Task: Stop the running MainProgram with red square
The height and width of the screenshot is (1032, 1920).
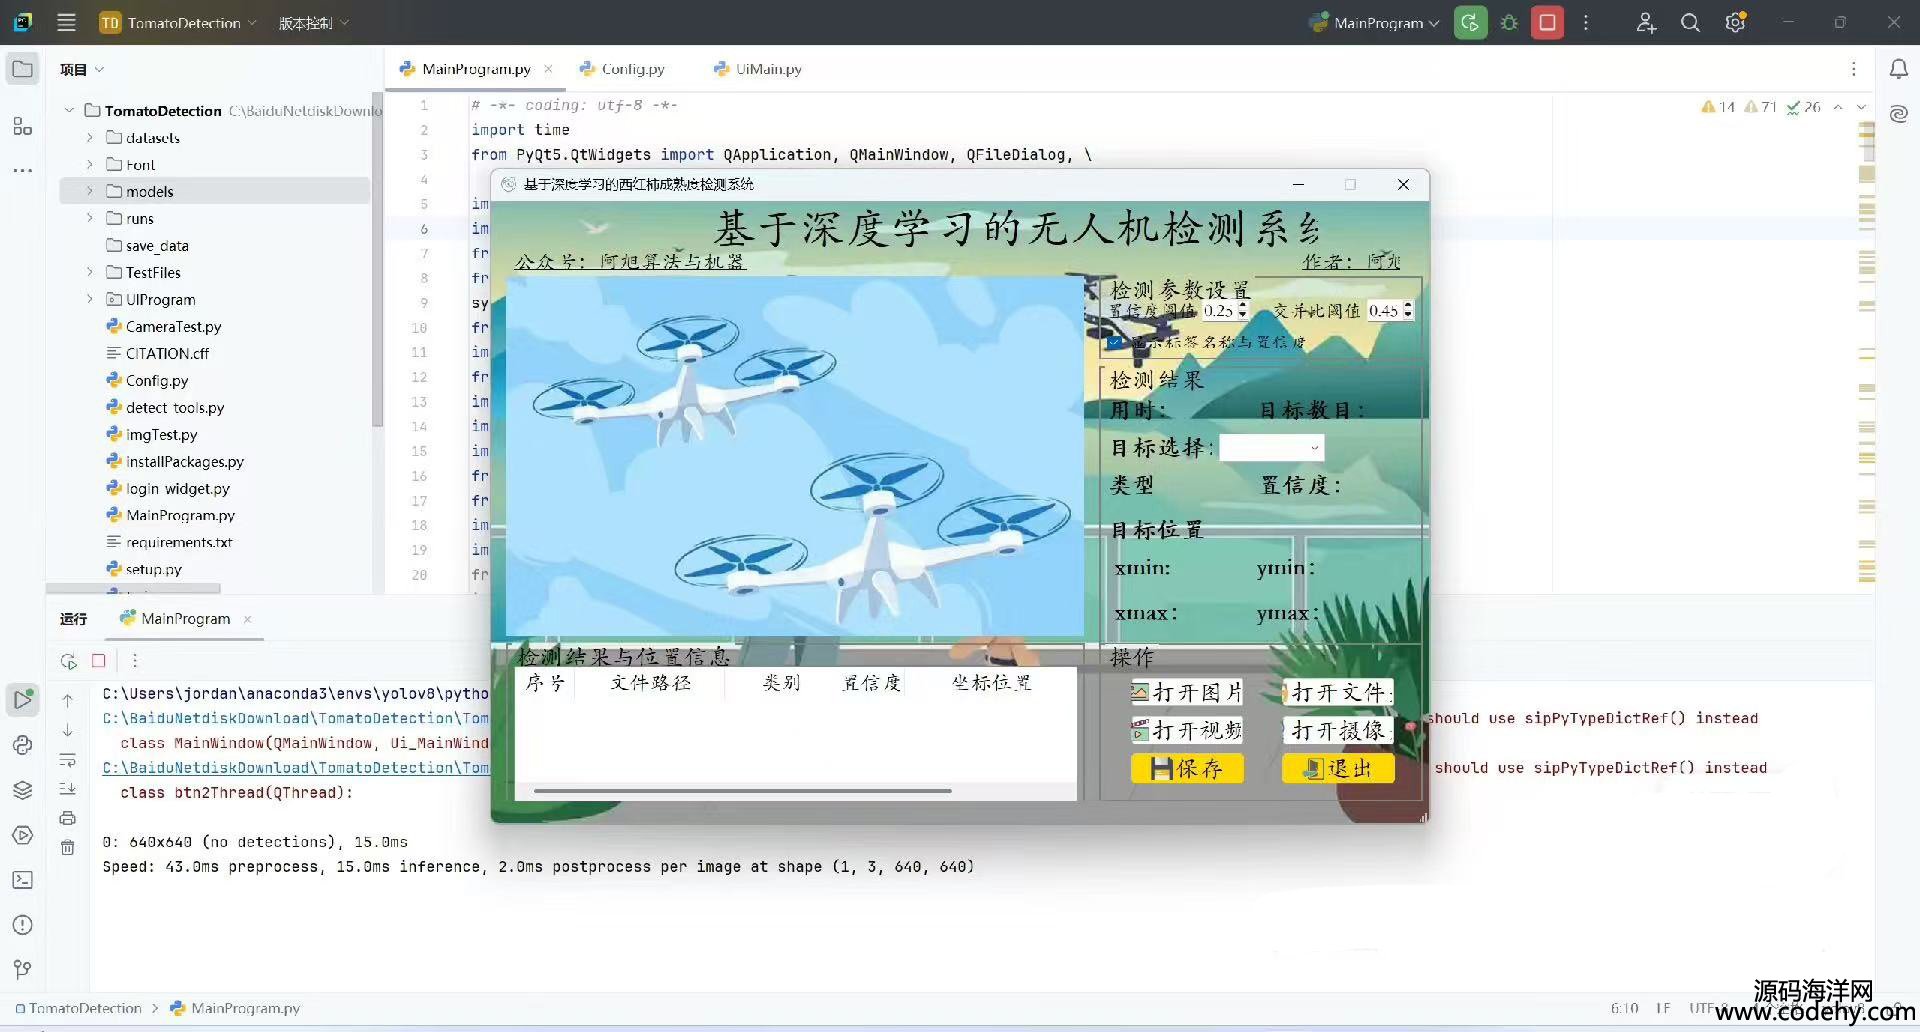Action: 1547,23
